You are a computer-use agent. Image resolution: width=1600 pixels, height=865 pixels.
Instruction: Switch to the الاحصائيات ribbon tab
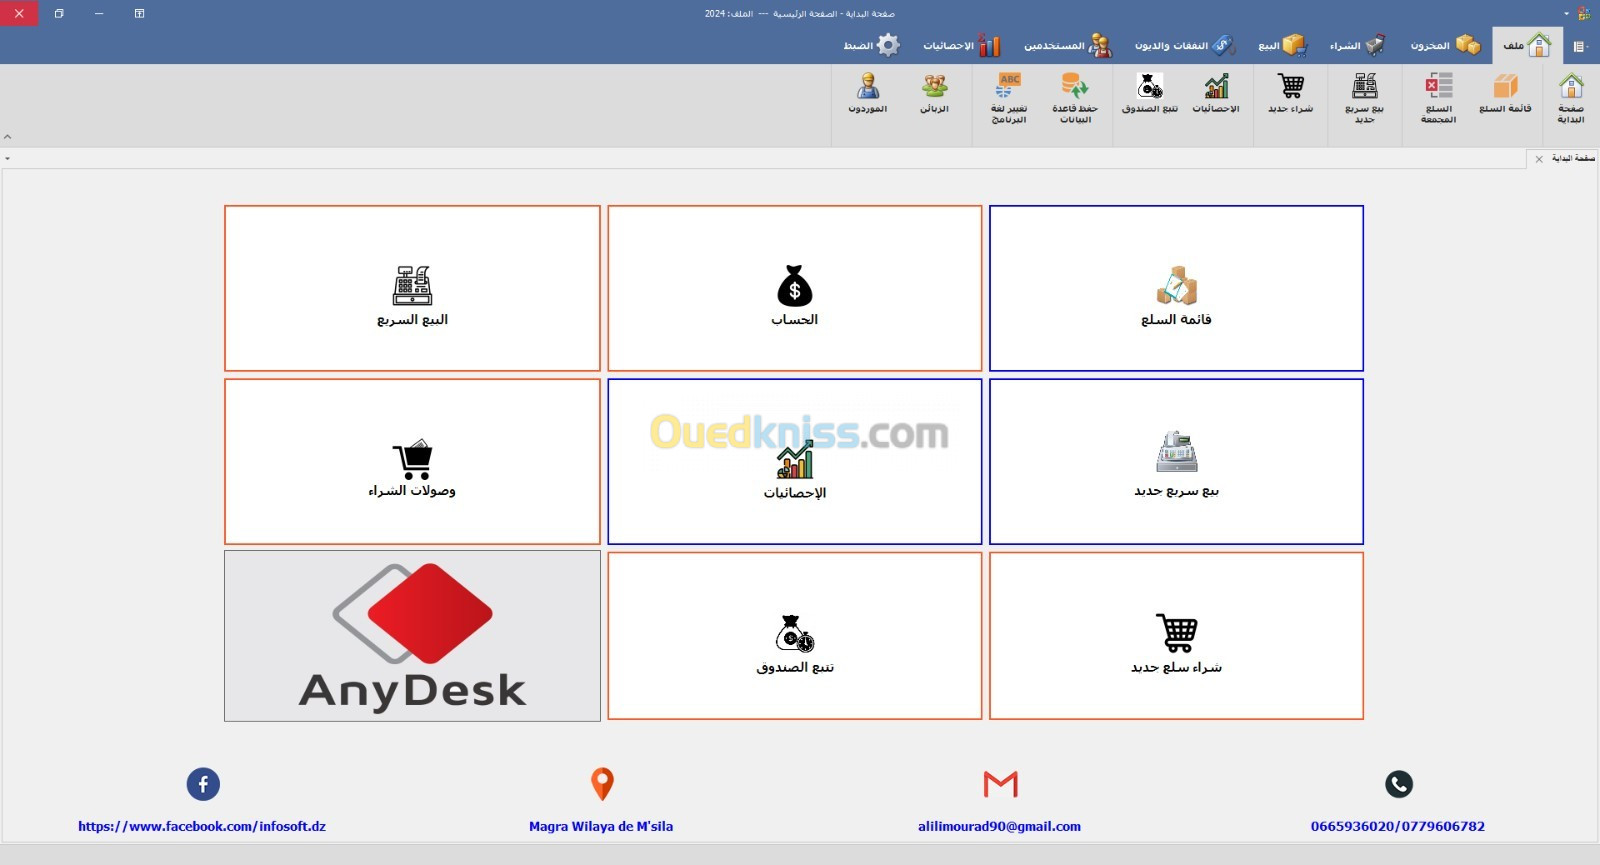pos(962,46)
